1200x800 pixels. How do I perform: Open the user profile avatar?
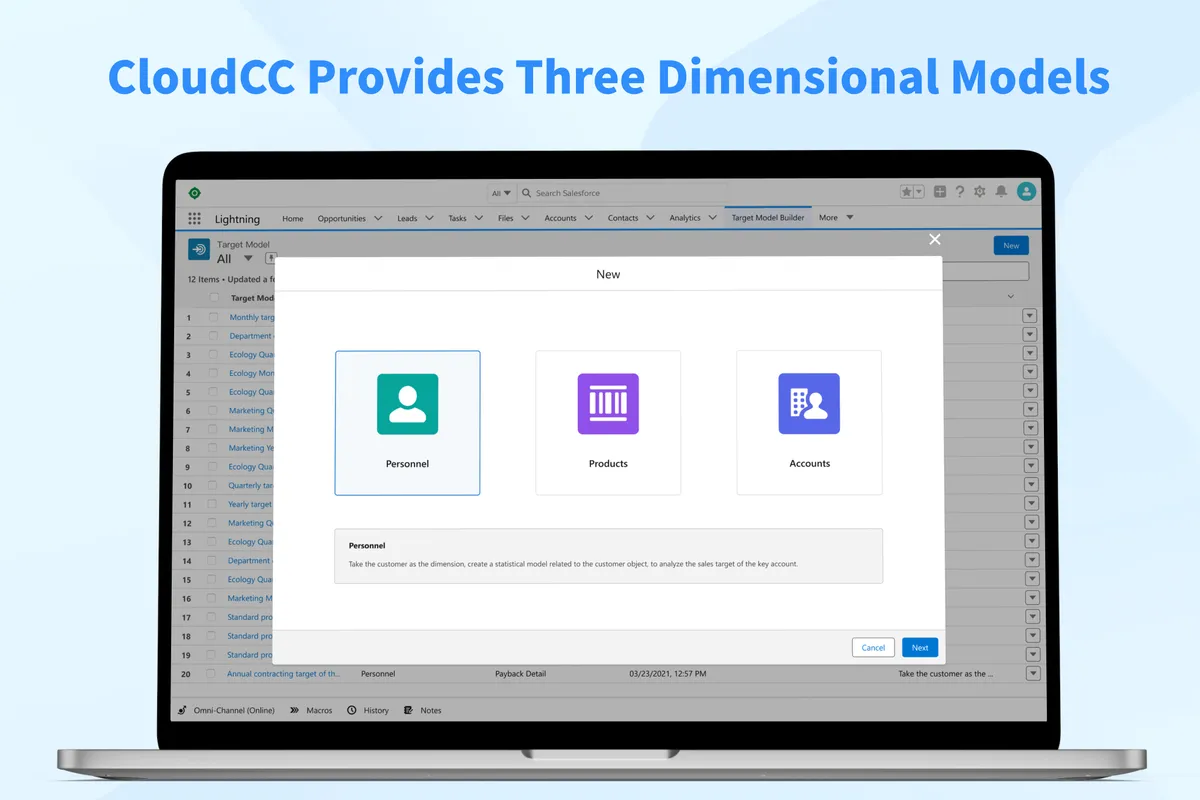coord(1026,192)
